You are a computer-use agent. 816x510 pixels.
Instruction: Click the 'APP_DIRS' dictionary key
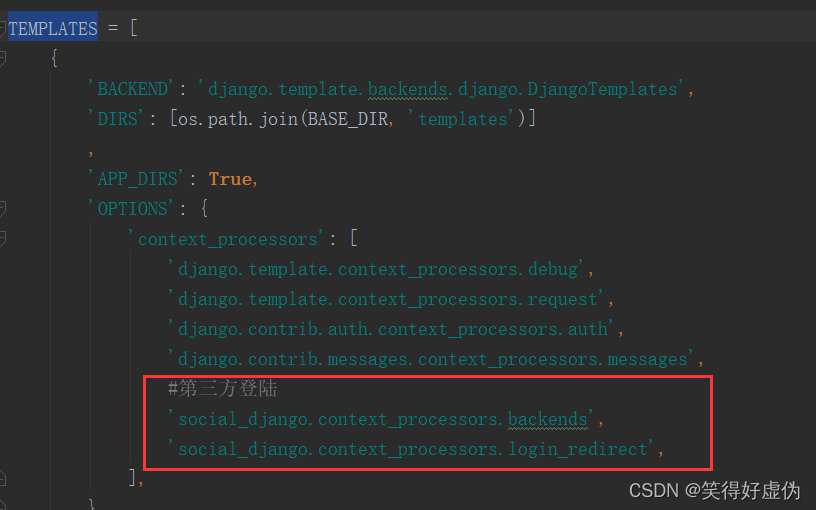pos(135,178)
